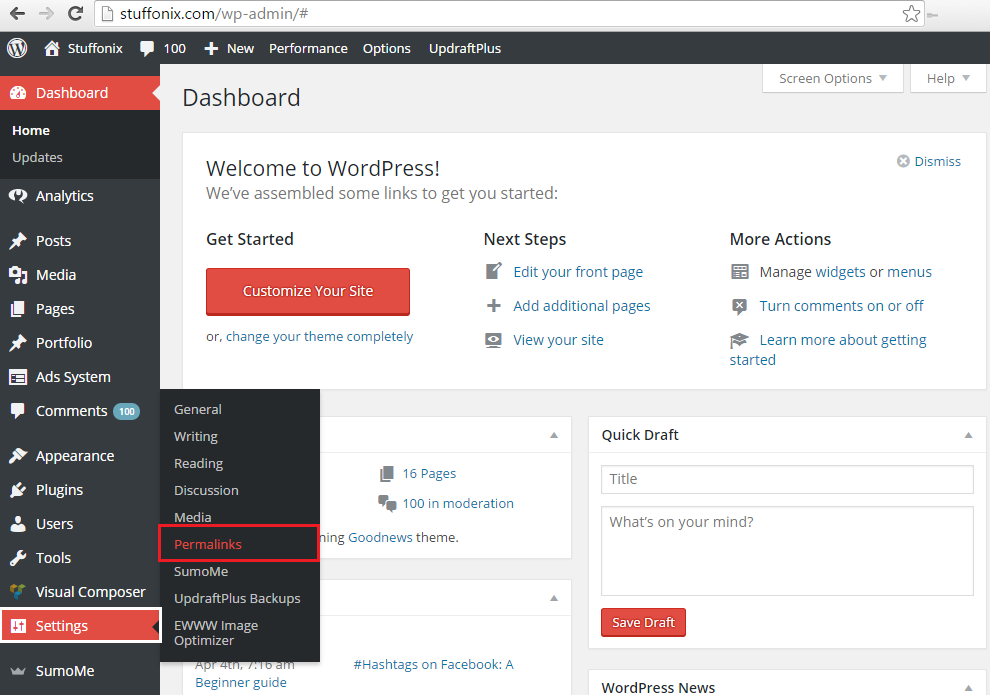This screenshot has height=695, width=990.
Task: Open Writing settings submenu item
Action: 196,436
